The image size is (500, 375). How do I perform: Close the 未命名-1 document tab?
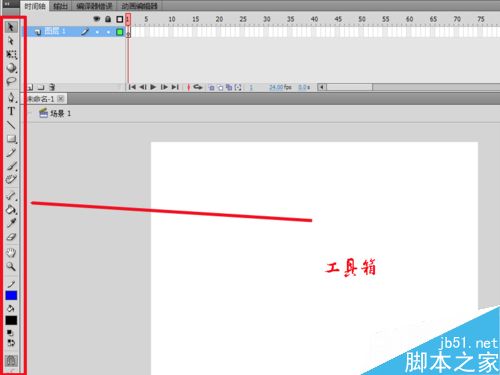61,99
